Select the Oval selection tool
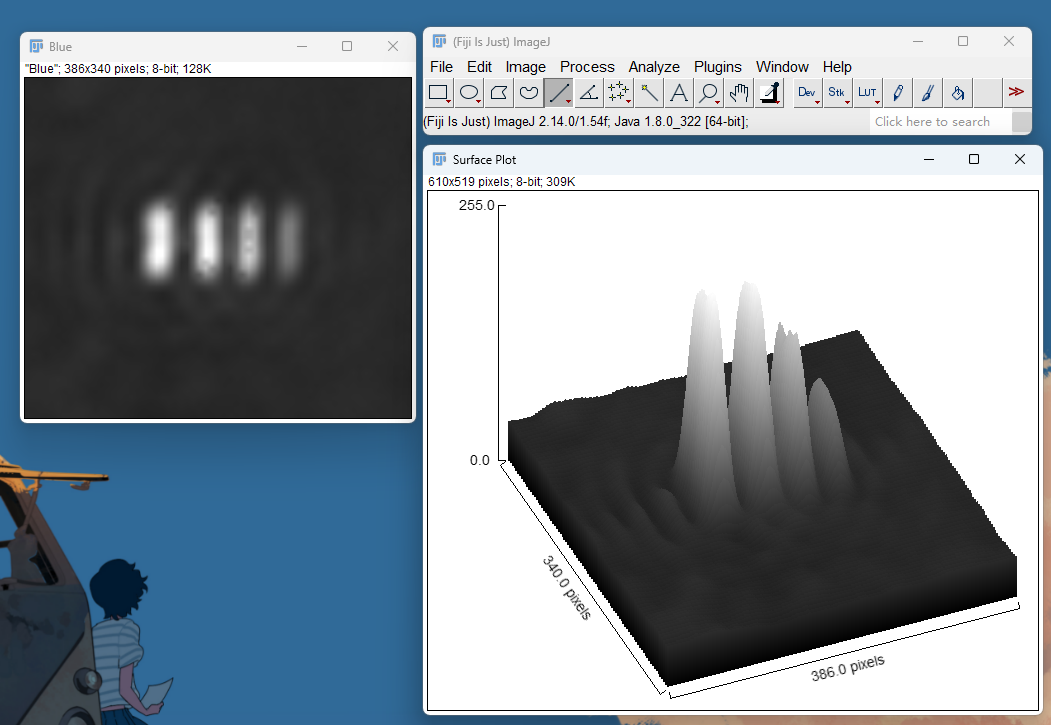 [469, 92]
